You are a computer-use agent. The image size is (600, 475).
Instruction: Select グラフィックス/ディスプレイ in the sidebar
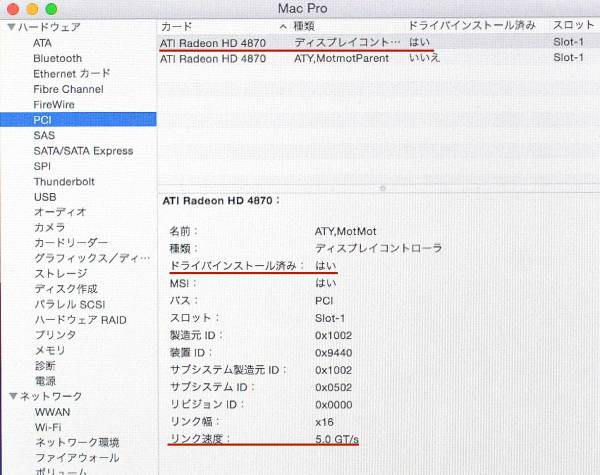click(92, 258)
